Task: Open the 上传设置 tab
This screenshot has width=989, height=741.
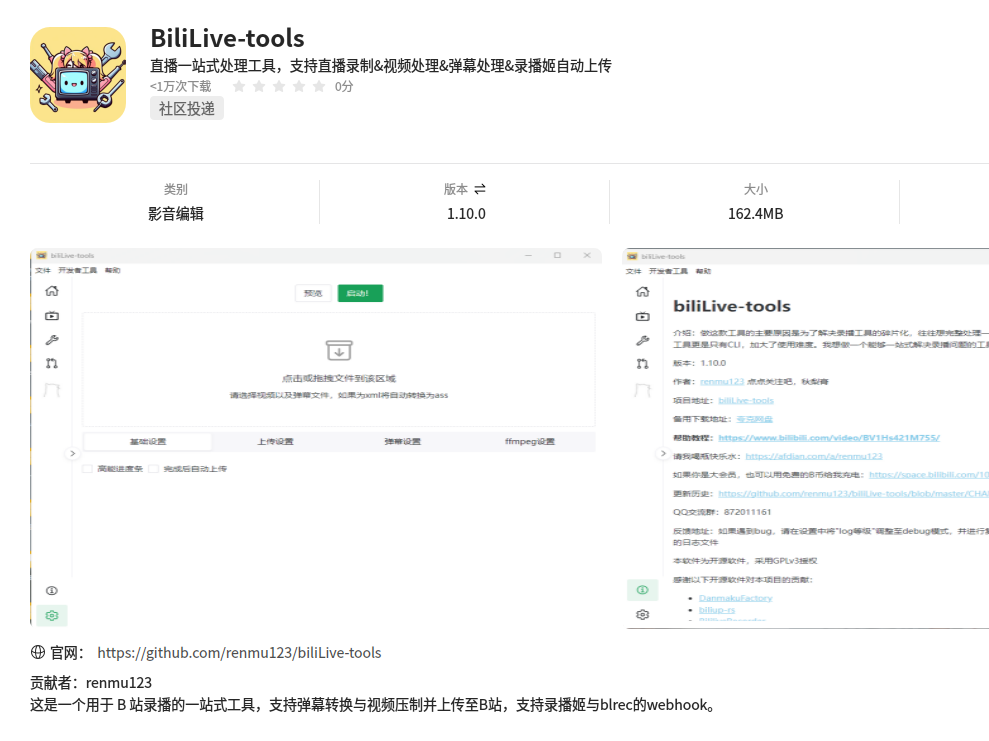Action: coord(275,441)
